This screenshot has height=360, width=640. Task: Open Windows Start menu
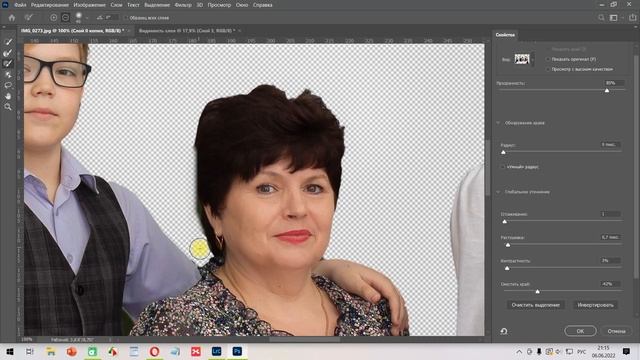[x=10, y=351]
